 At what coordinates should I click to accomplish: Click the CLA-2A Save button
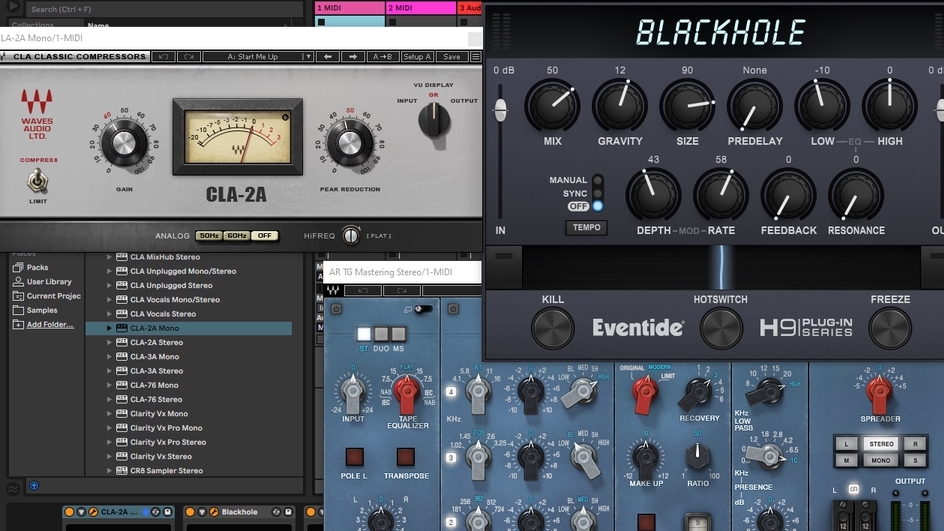(x=452, y=57)
